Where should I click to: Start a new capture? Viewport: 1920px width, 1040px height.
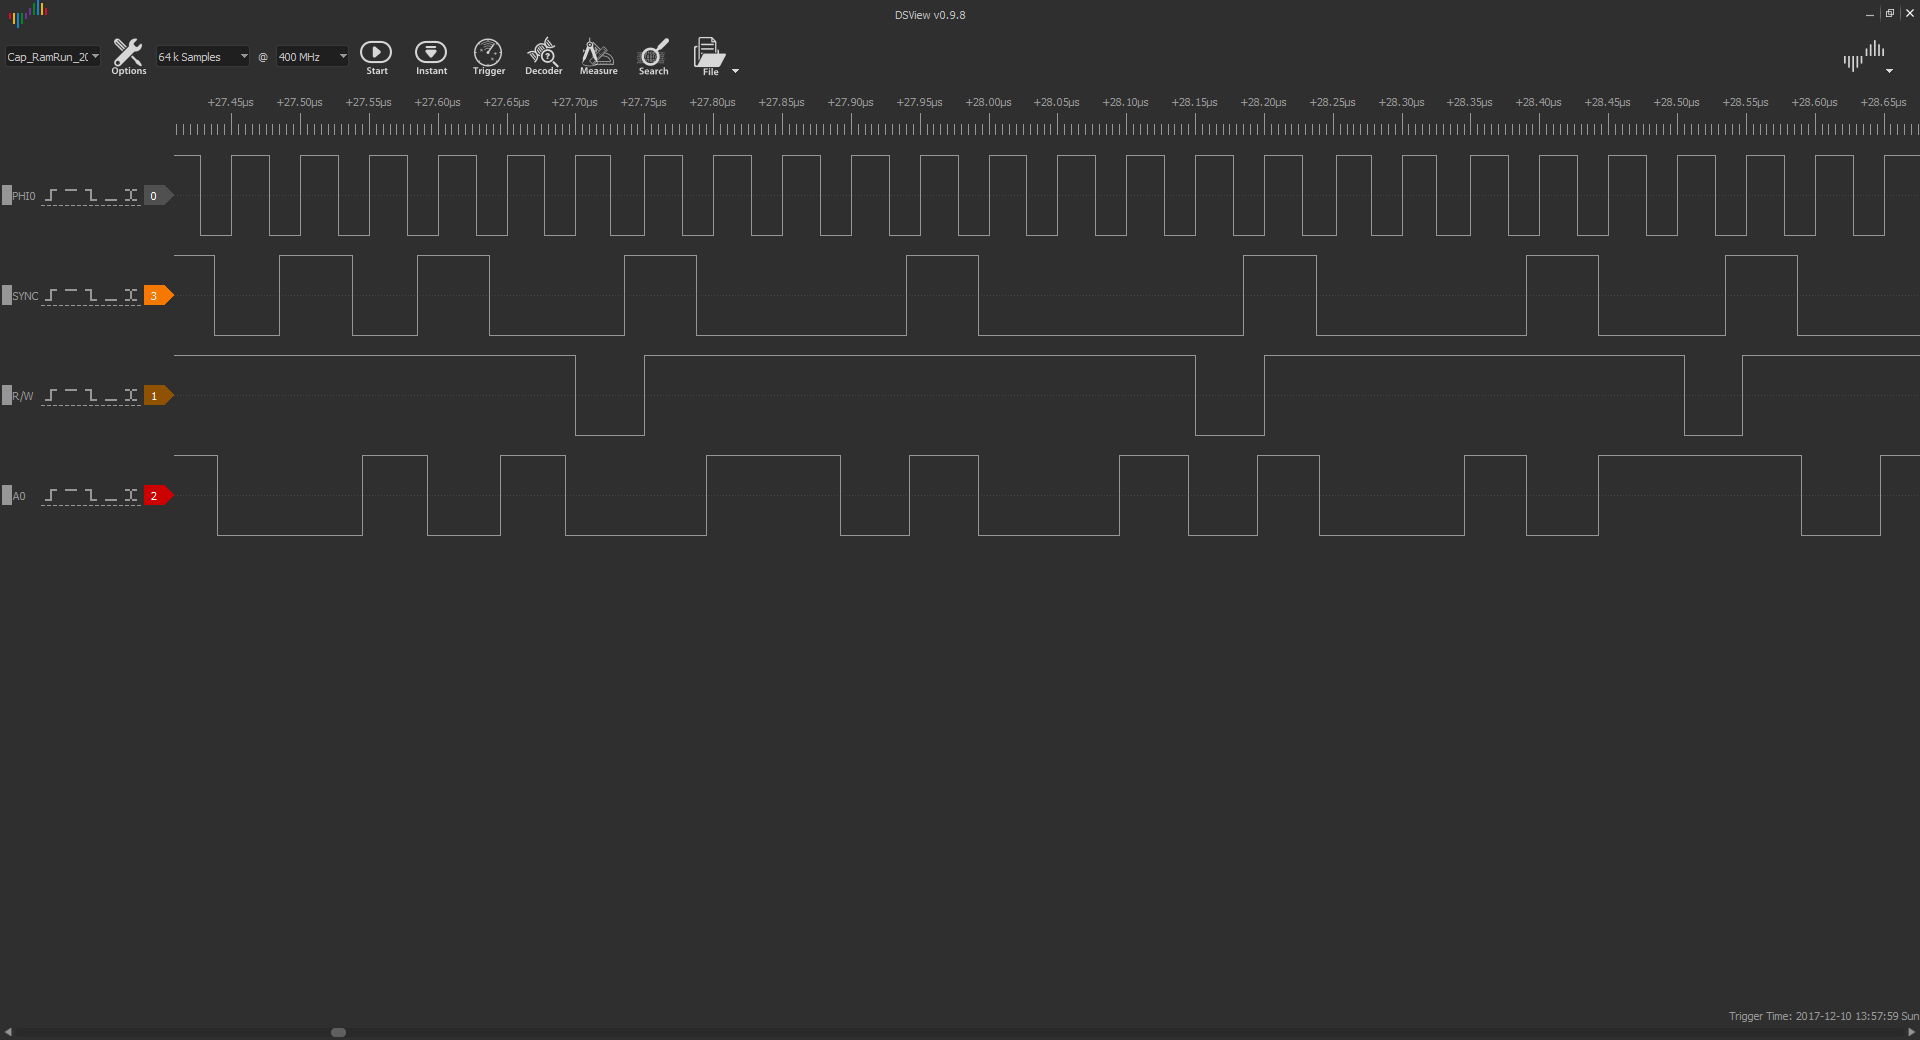[376, 56]
